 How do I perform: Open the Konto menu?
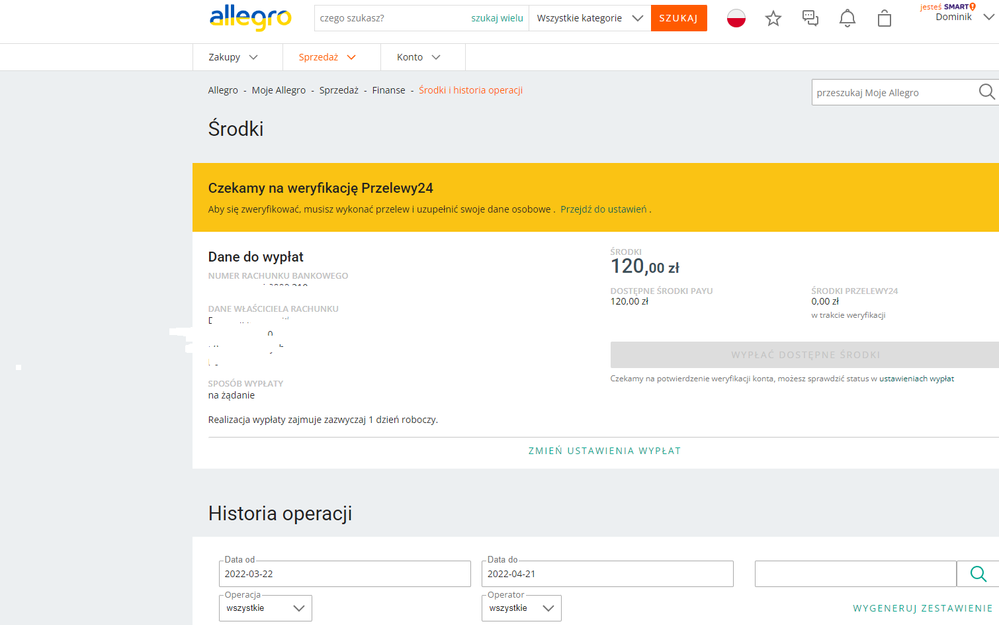click(419, 57)
